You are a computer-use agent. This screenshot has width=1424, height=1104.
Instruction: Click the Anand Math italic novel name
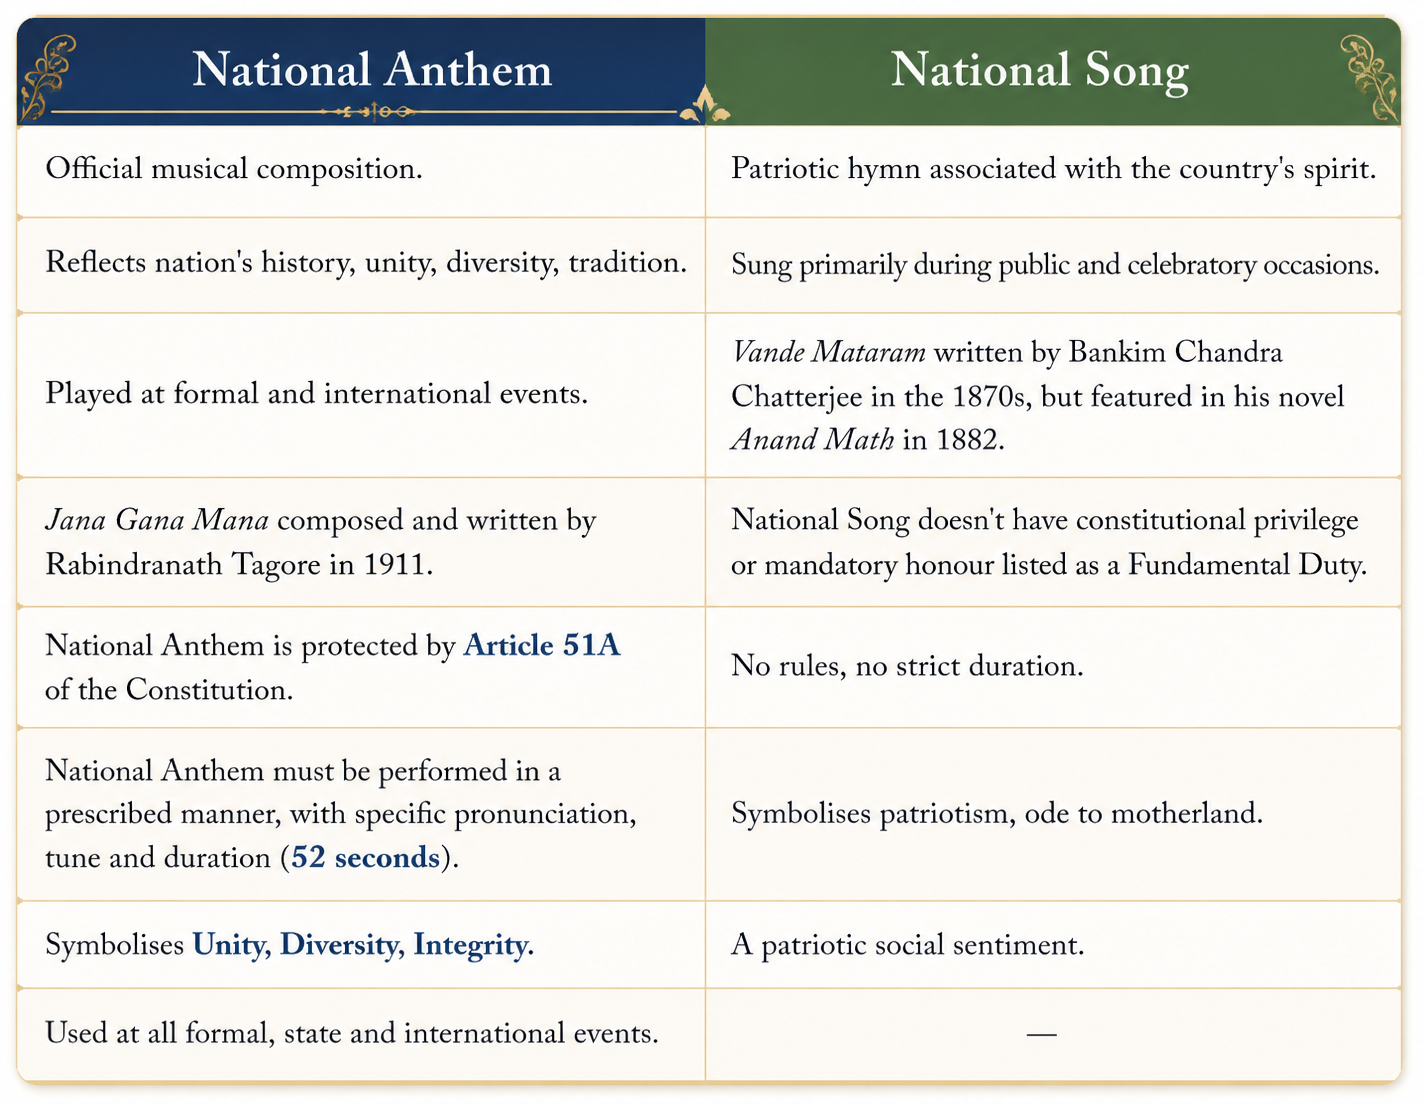click(812, 441)
